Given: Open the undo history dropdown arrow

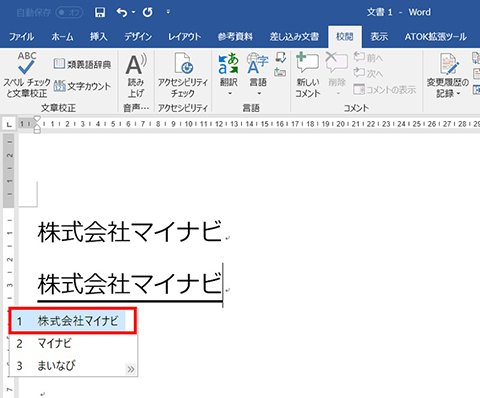Looking at the screenshot, I should pyautogui.click(x=133, y=12).
